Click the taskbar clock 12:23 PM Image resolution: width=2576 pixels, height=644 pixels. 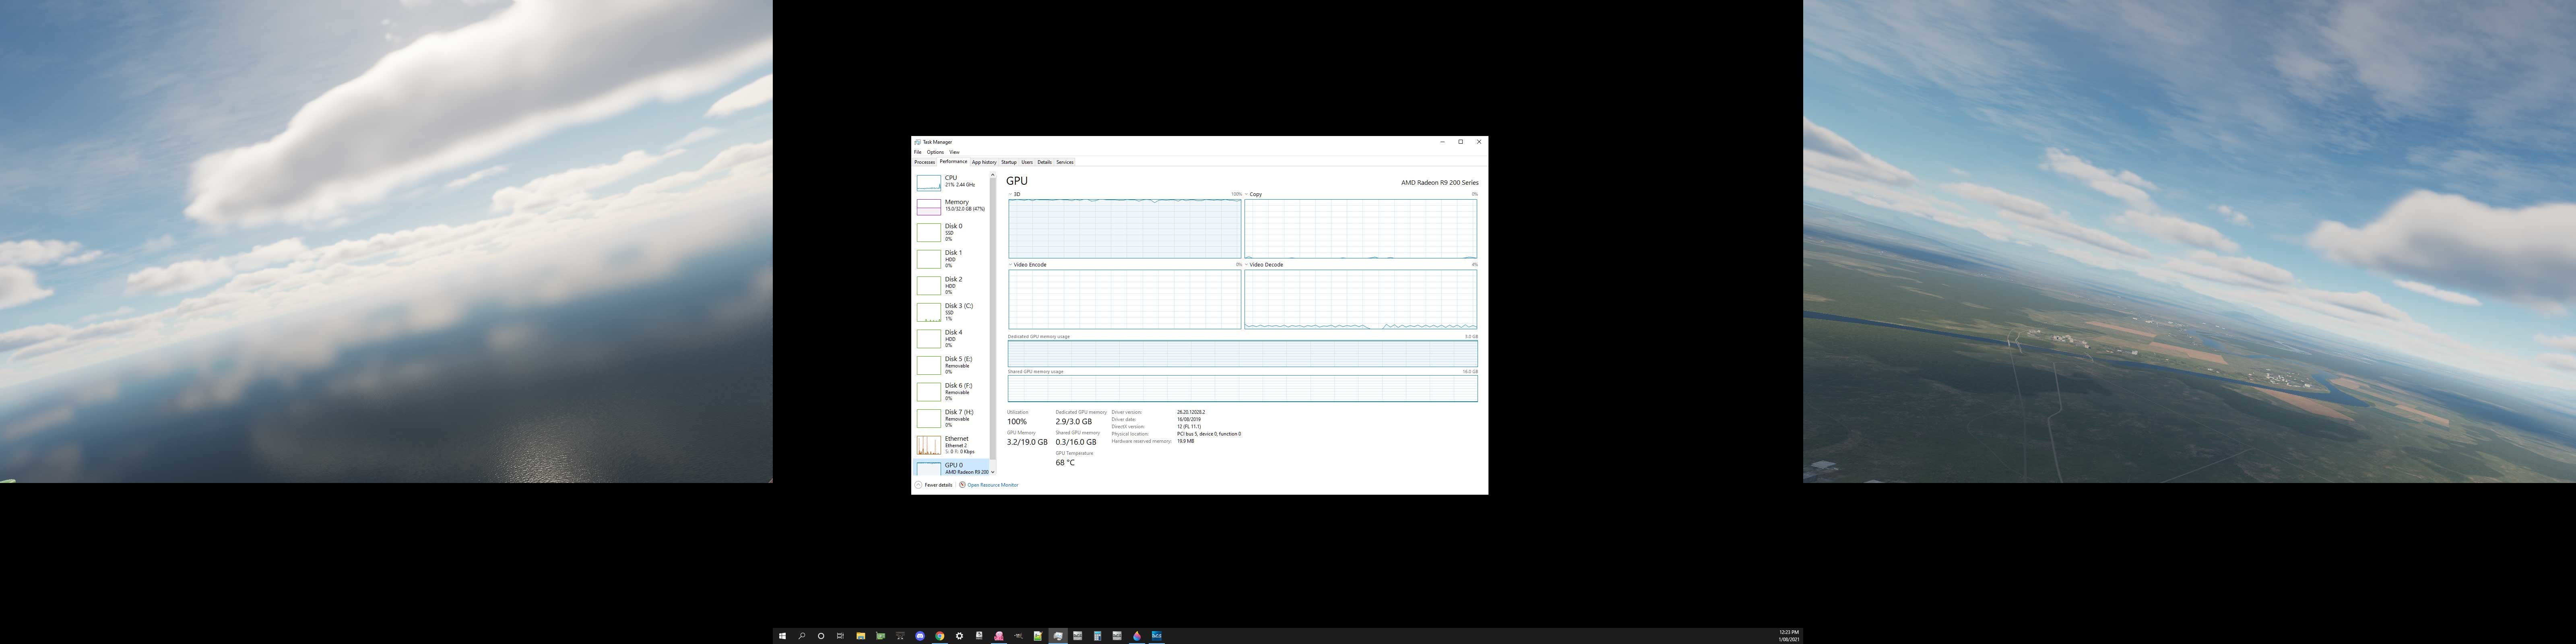coord(1789,632)
